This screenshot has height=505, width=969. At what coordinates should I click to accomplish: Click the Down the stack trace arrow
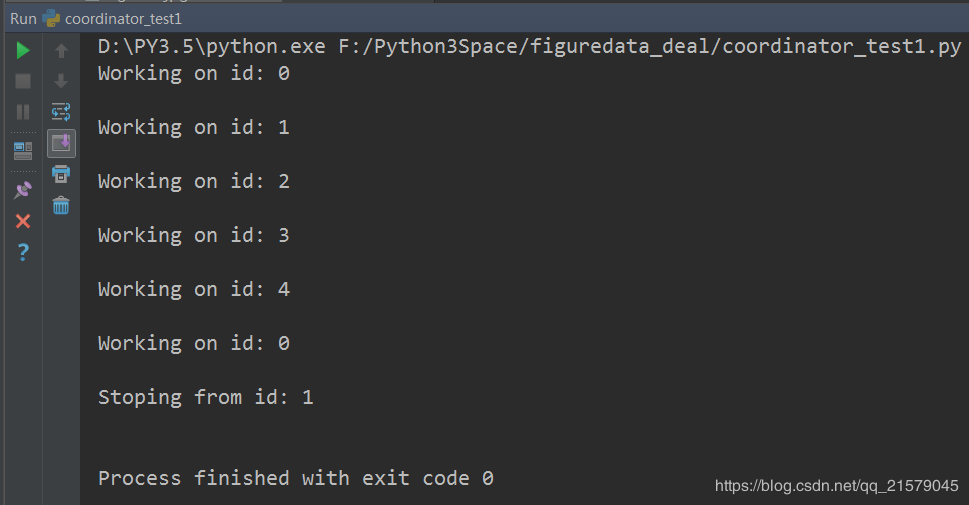61,81
